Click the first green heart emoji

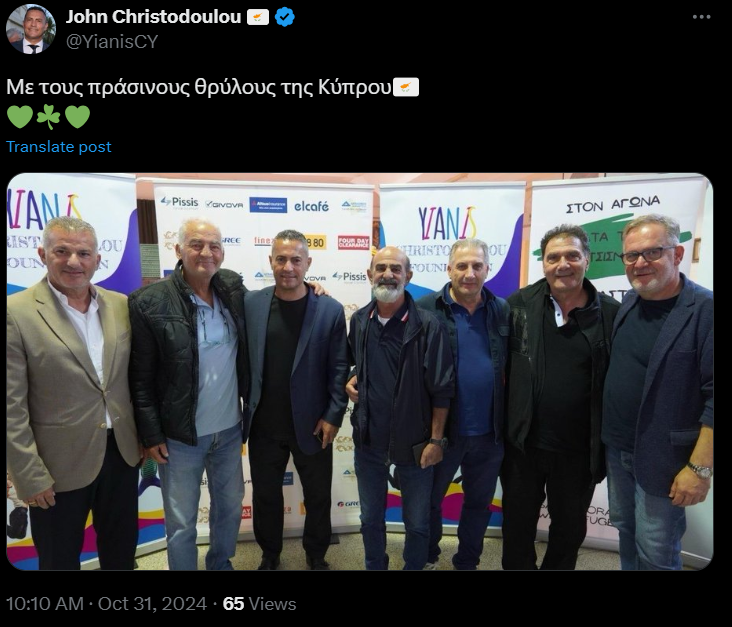20,117
